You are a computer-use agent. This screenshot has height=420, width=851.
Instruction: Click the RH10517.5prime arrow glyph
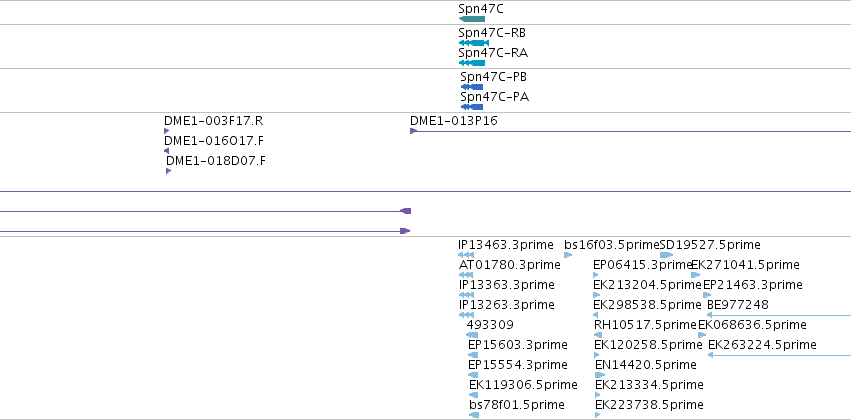pyautogui.click(x=598, y=335)
